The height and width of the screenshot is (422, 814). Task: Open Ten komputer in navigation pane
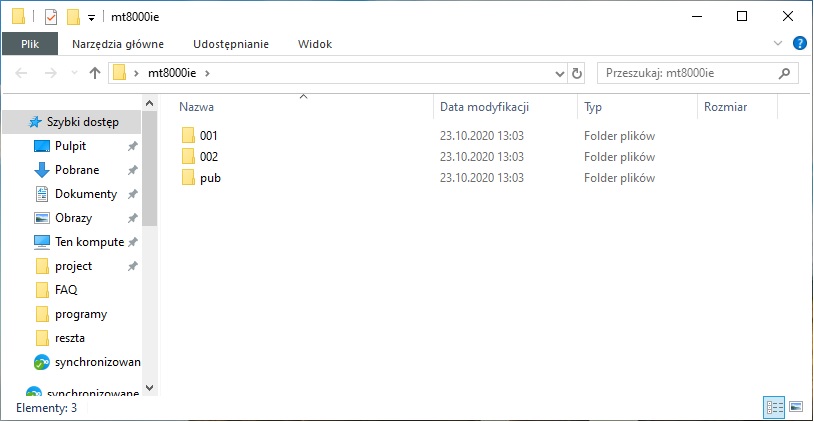click(89, 242)
